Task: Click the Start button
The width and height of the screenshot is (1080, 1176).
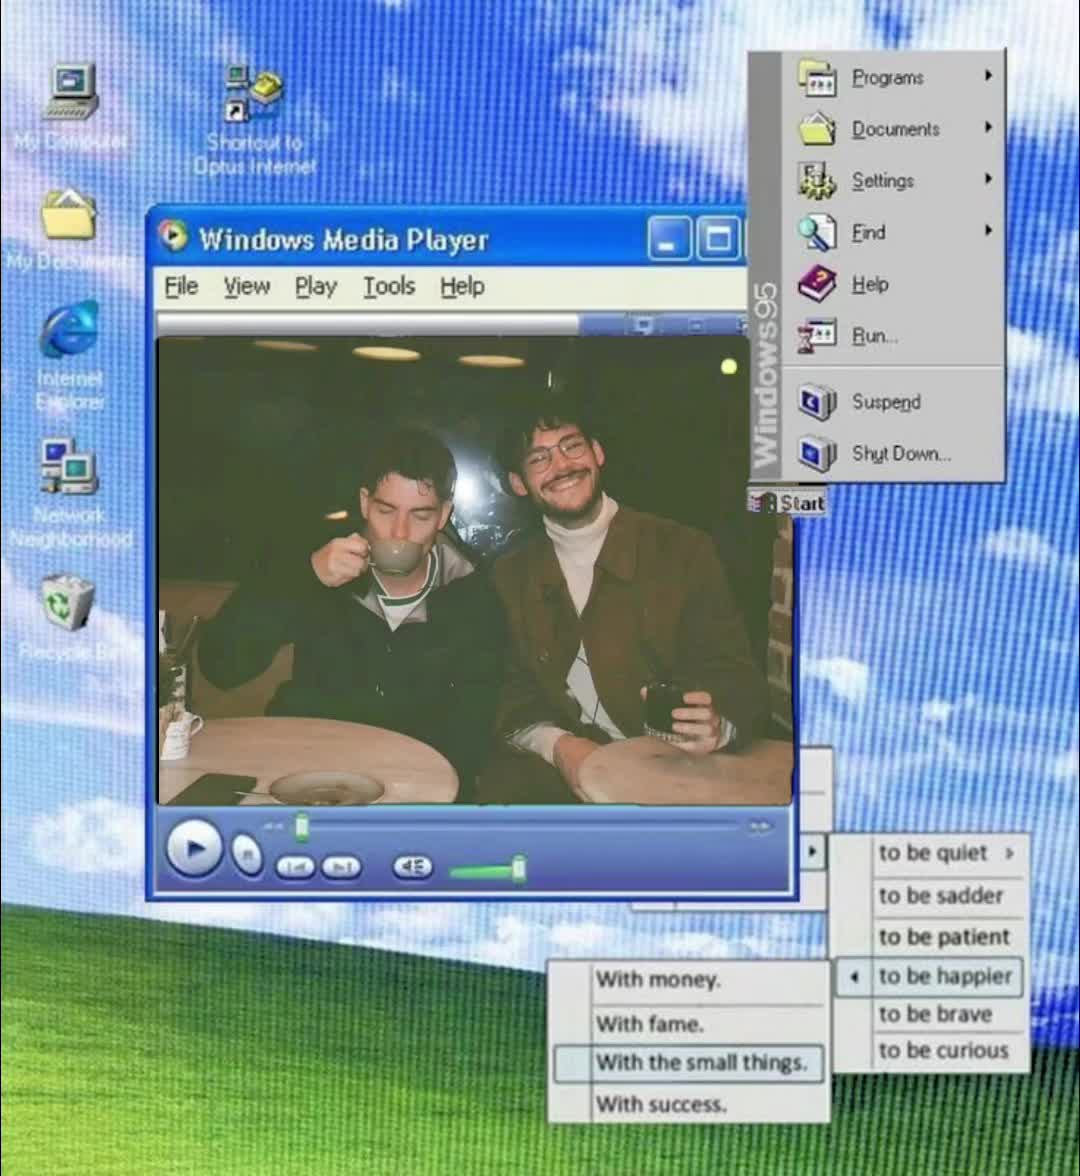Action: (788, 502)
